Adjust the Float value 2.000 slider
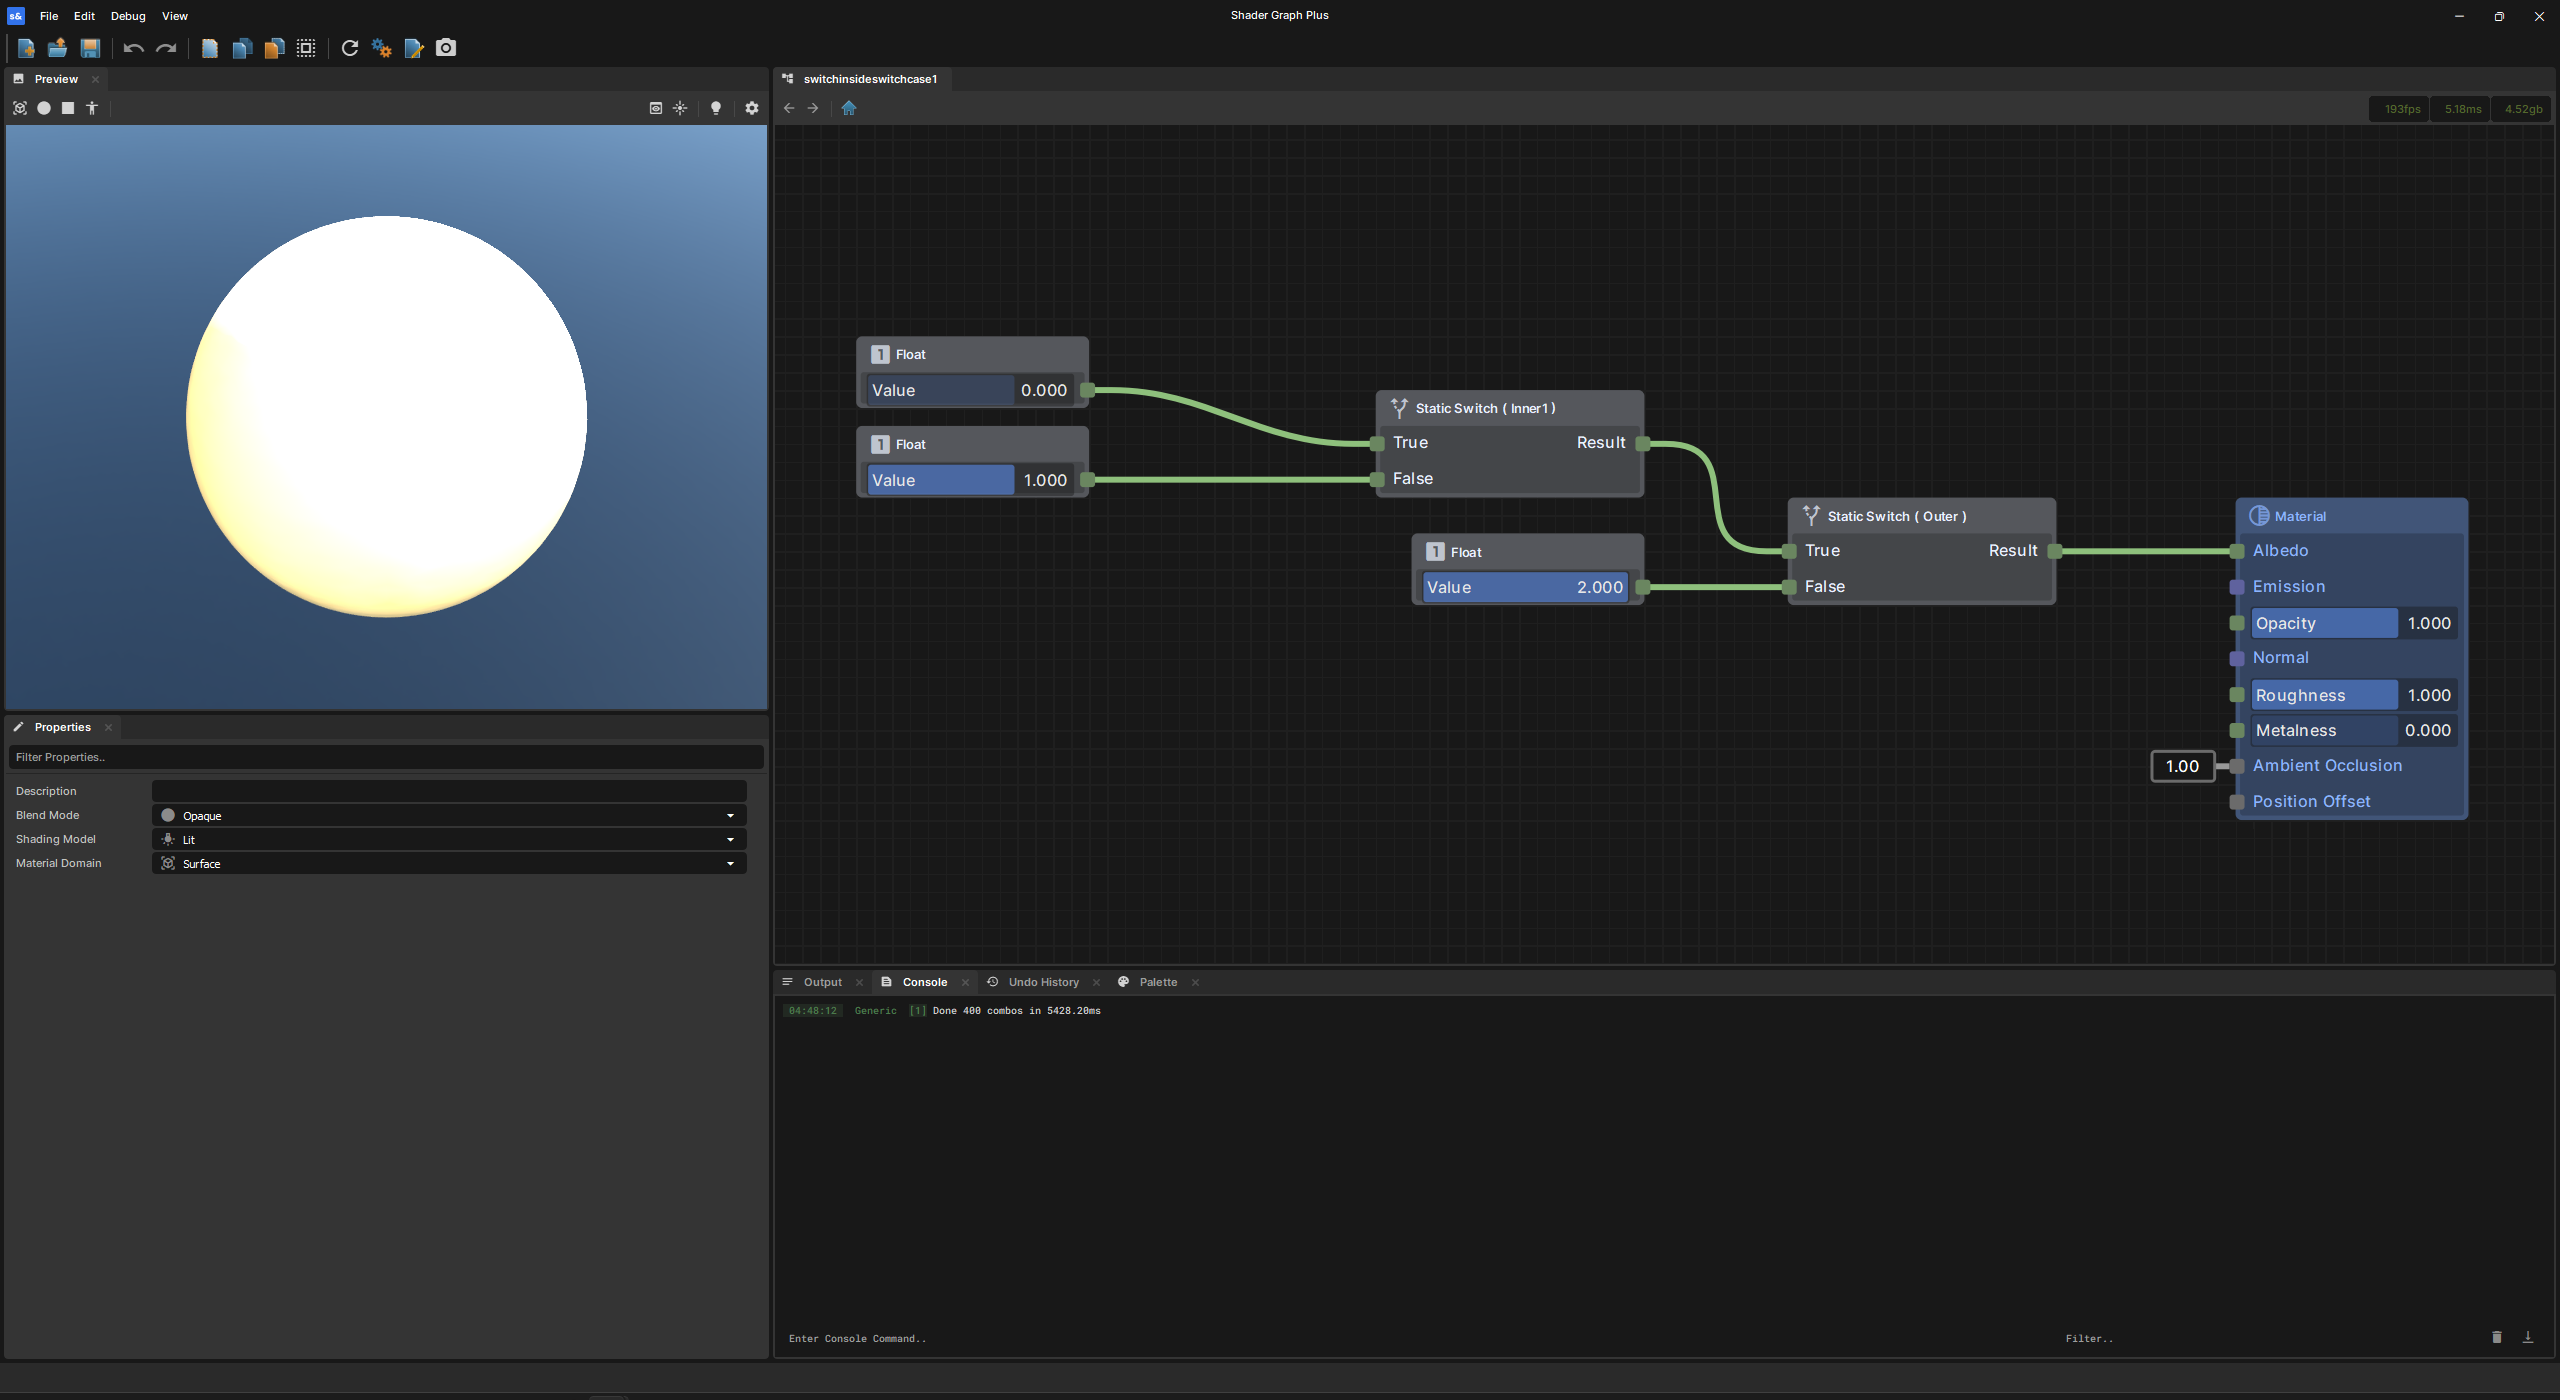The height and width of the screenshot is (1400, 2560). tap(1525, 587)
